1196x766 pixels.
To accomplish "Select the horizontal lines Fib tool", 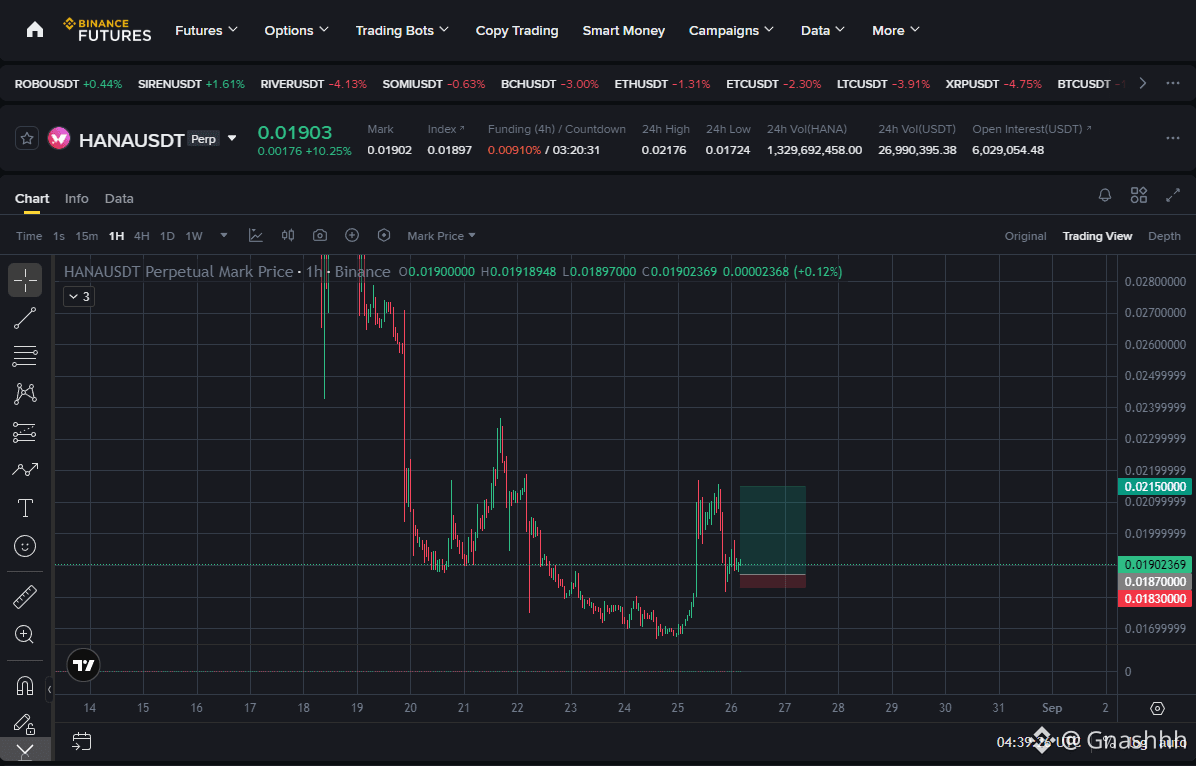I will tap(25, 356).
